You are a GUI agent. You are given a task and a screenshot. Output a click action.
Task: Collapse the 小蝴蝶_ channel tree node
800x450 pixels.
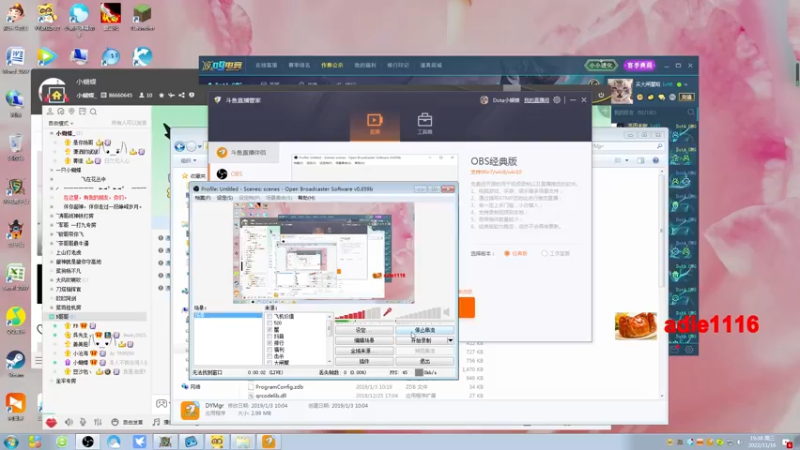click(x=52, y=133)
